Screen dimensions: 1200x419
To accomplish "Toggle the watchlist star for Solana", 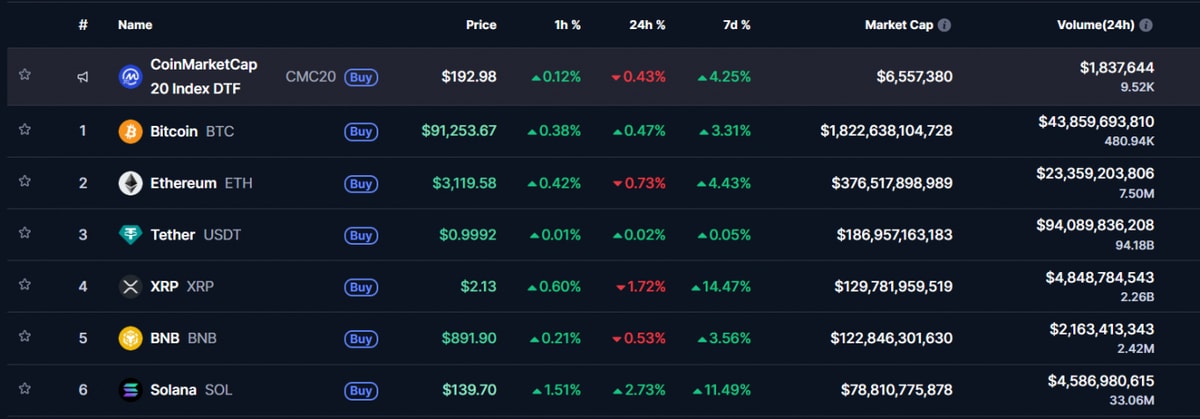I will [25, 390].
